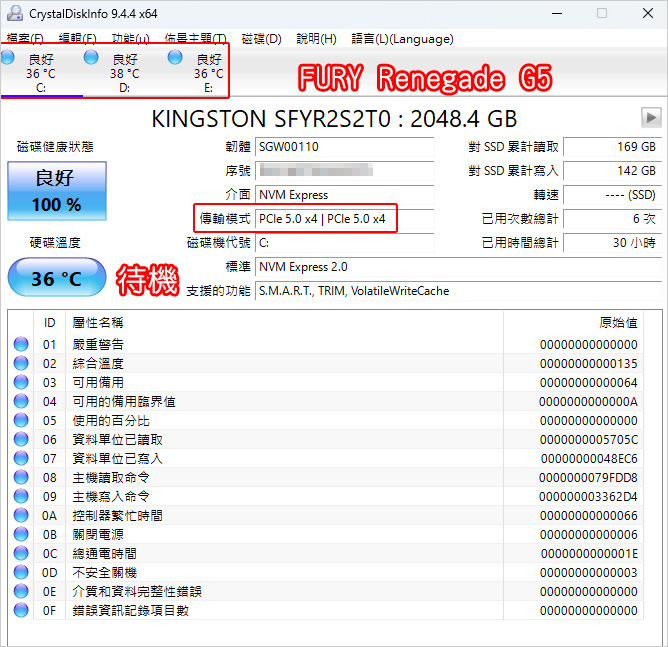The image size is (668, 647).
Task: Click the status orb for 0B 關閉電源
Action: click(x=21, y=534)
